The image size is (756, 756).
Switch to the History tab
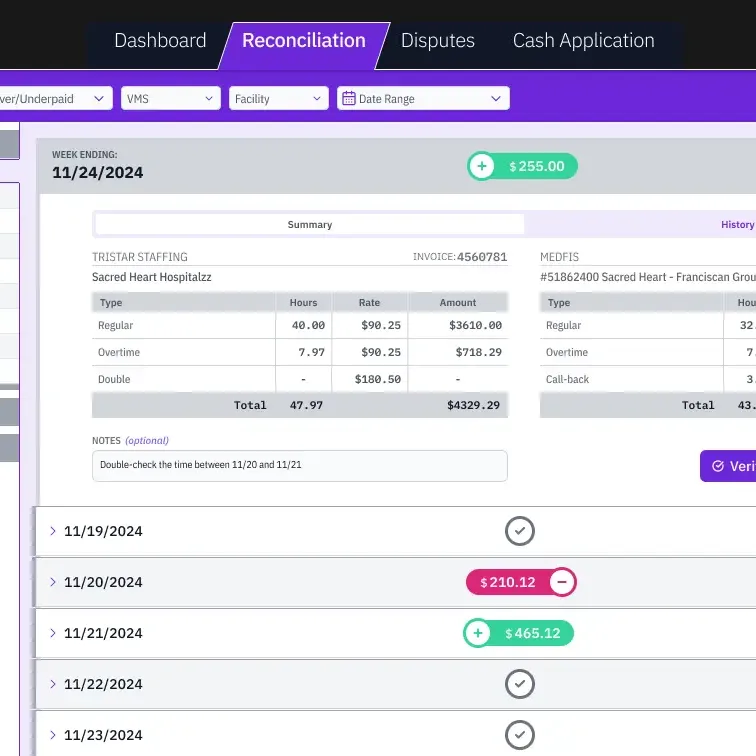point(737,225)
